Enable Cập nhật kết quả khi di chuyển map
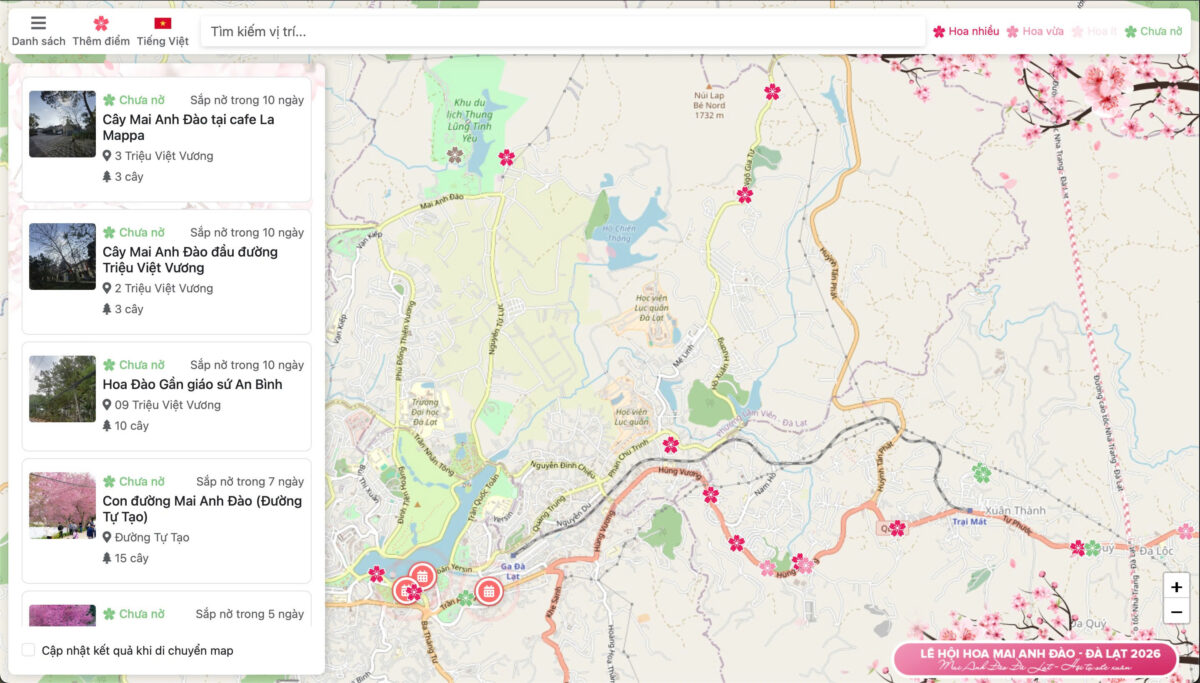Image resolution: width=1200 pixels, height=683 pixels. (29, 650)
